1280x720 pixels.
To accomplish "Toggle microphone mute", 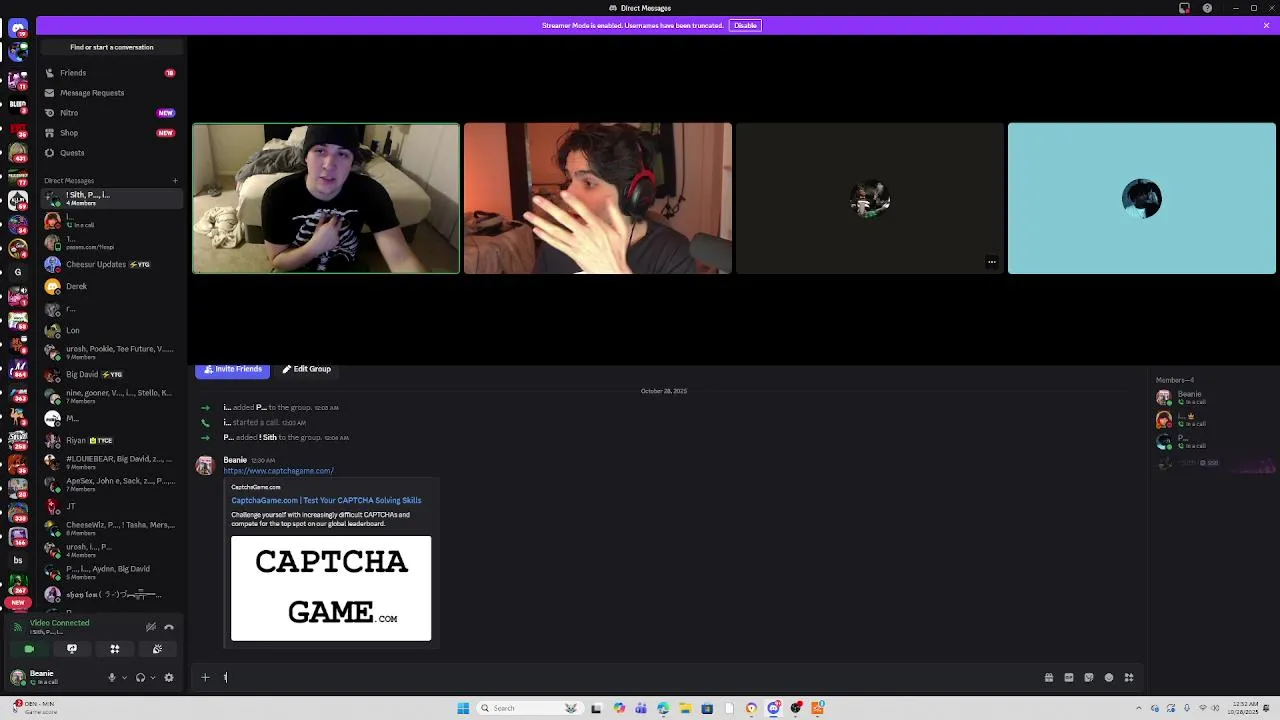I will click(x=112, y=678).
